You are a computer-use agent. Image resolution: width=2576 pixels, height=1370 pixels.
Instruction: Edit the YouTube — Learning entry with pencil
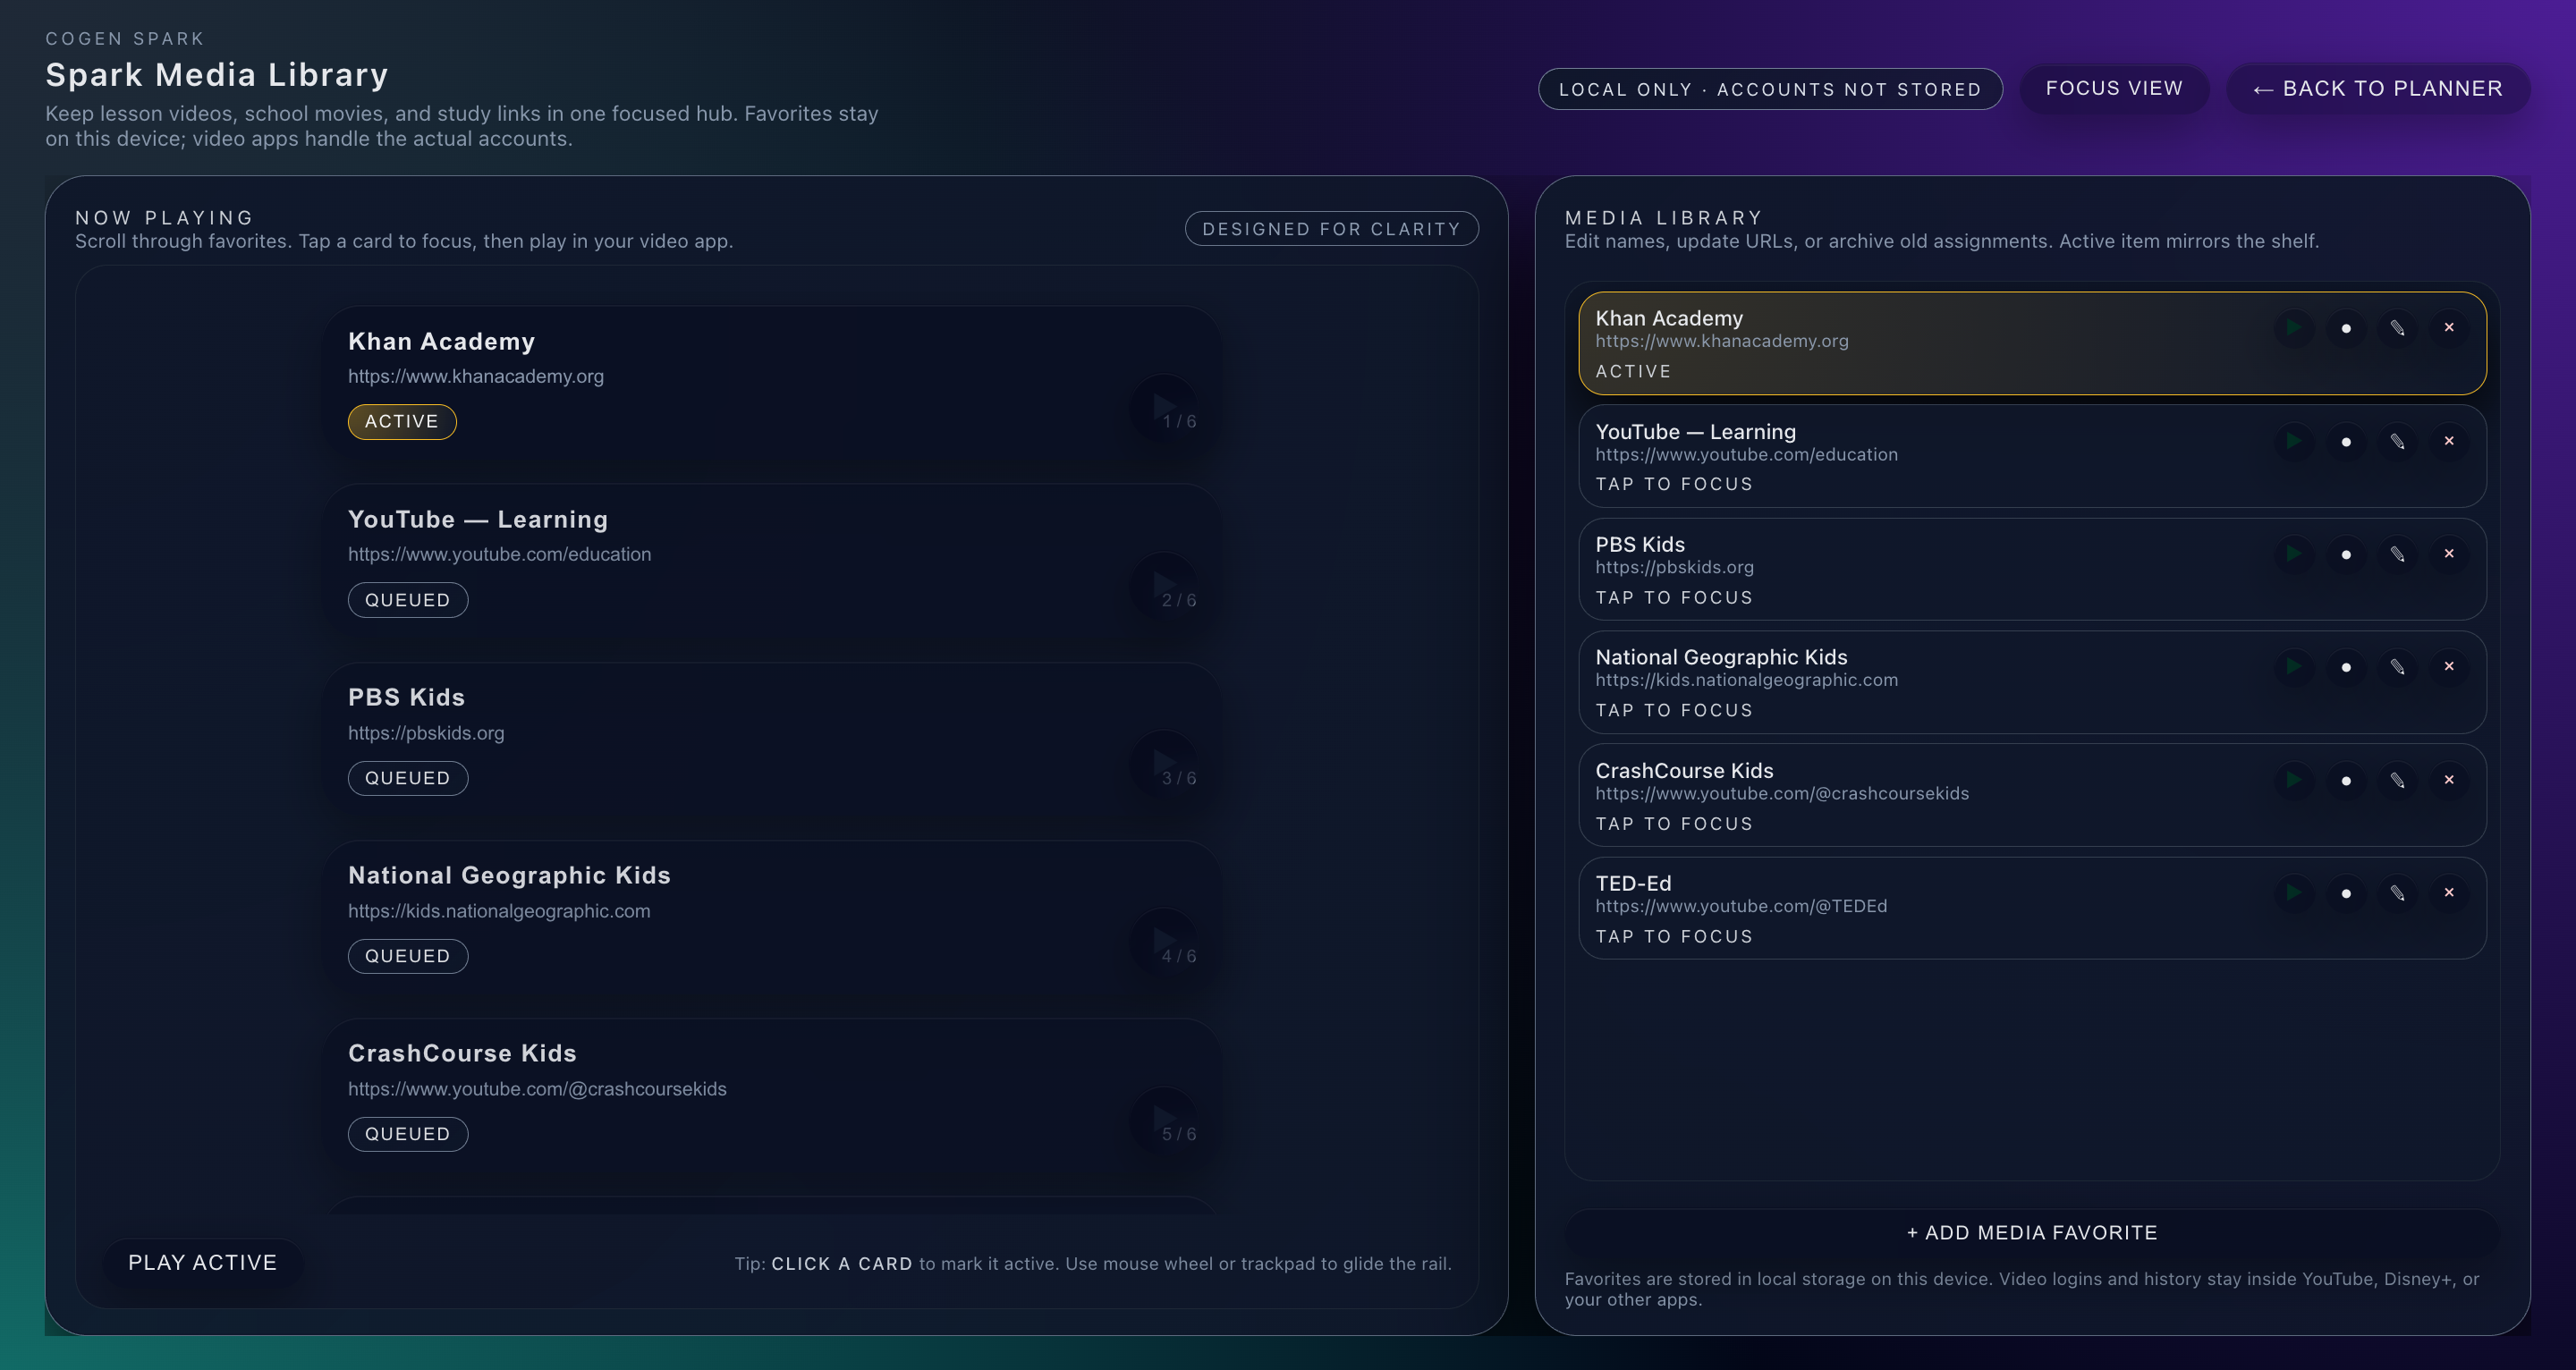[x=2397, y=441]
